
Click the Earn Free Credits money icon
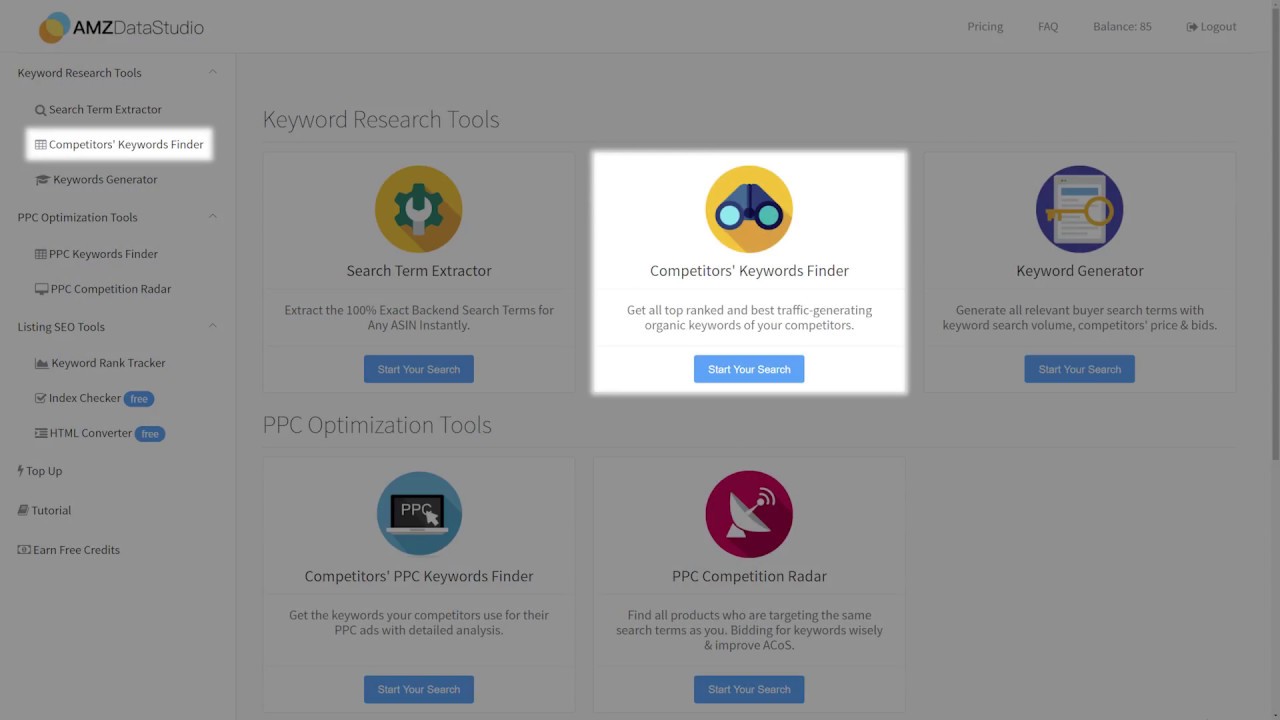point(24,550)
